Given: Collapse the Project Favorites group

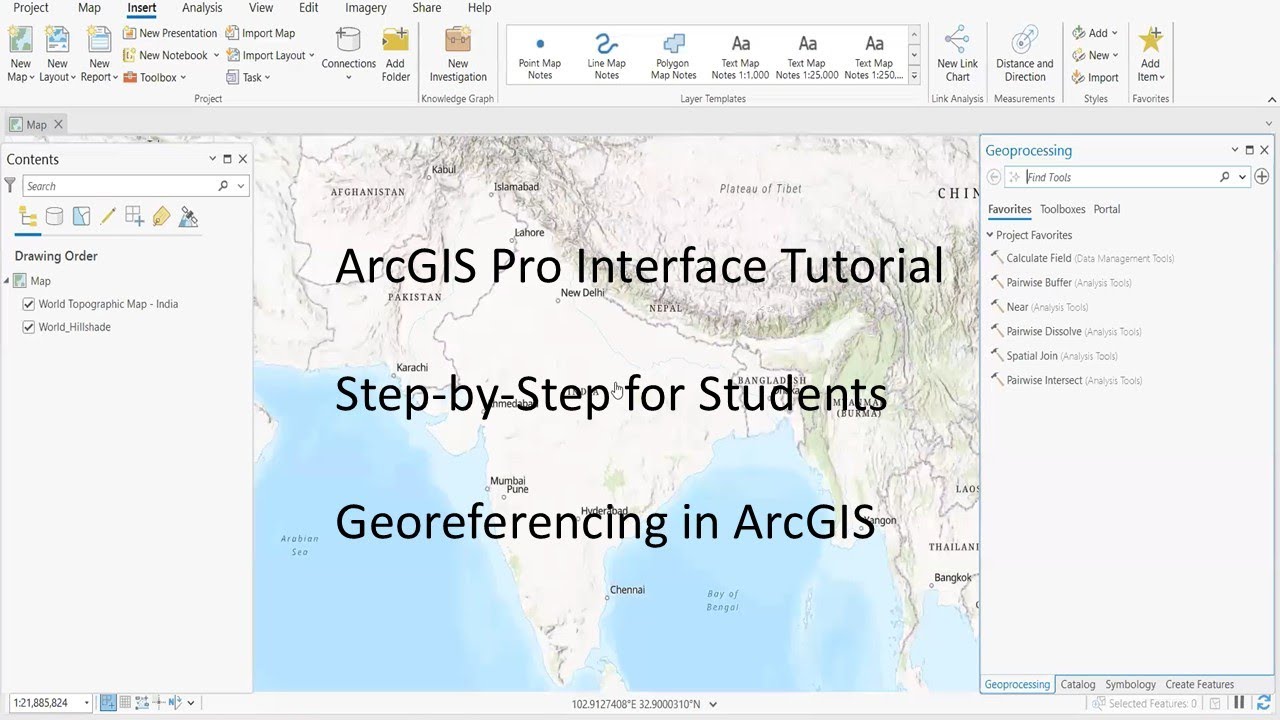Looking at the screenshot, I should coord(990,235).
